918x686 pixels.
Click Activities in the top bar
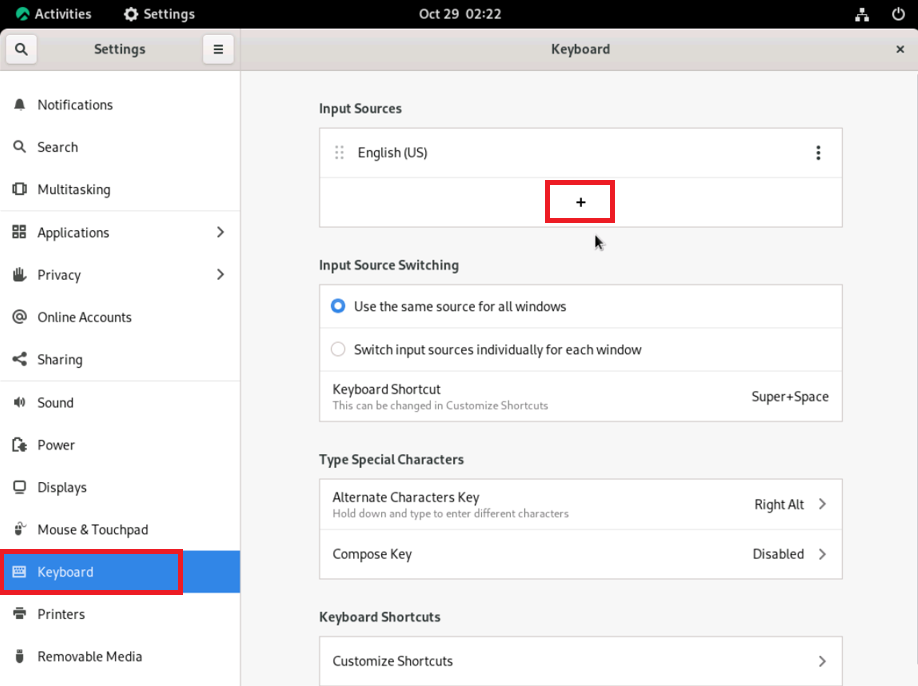(x=54, y=14)
